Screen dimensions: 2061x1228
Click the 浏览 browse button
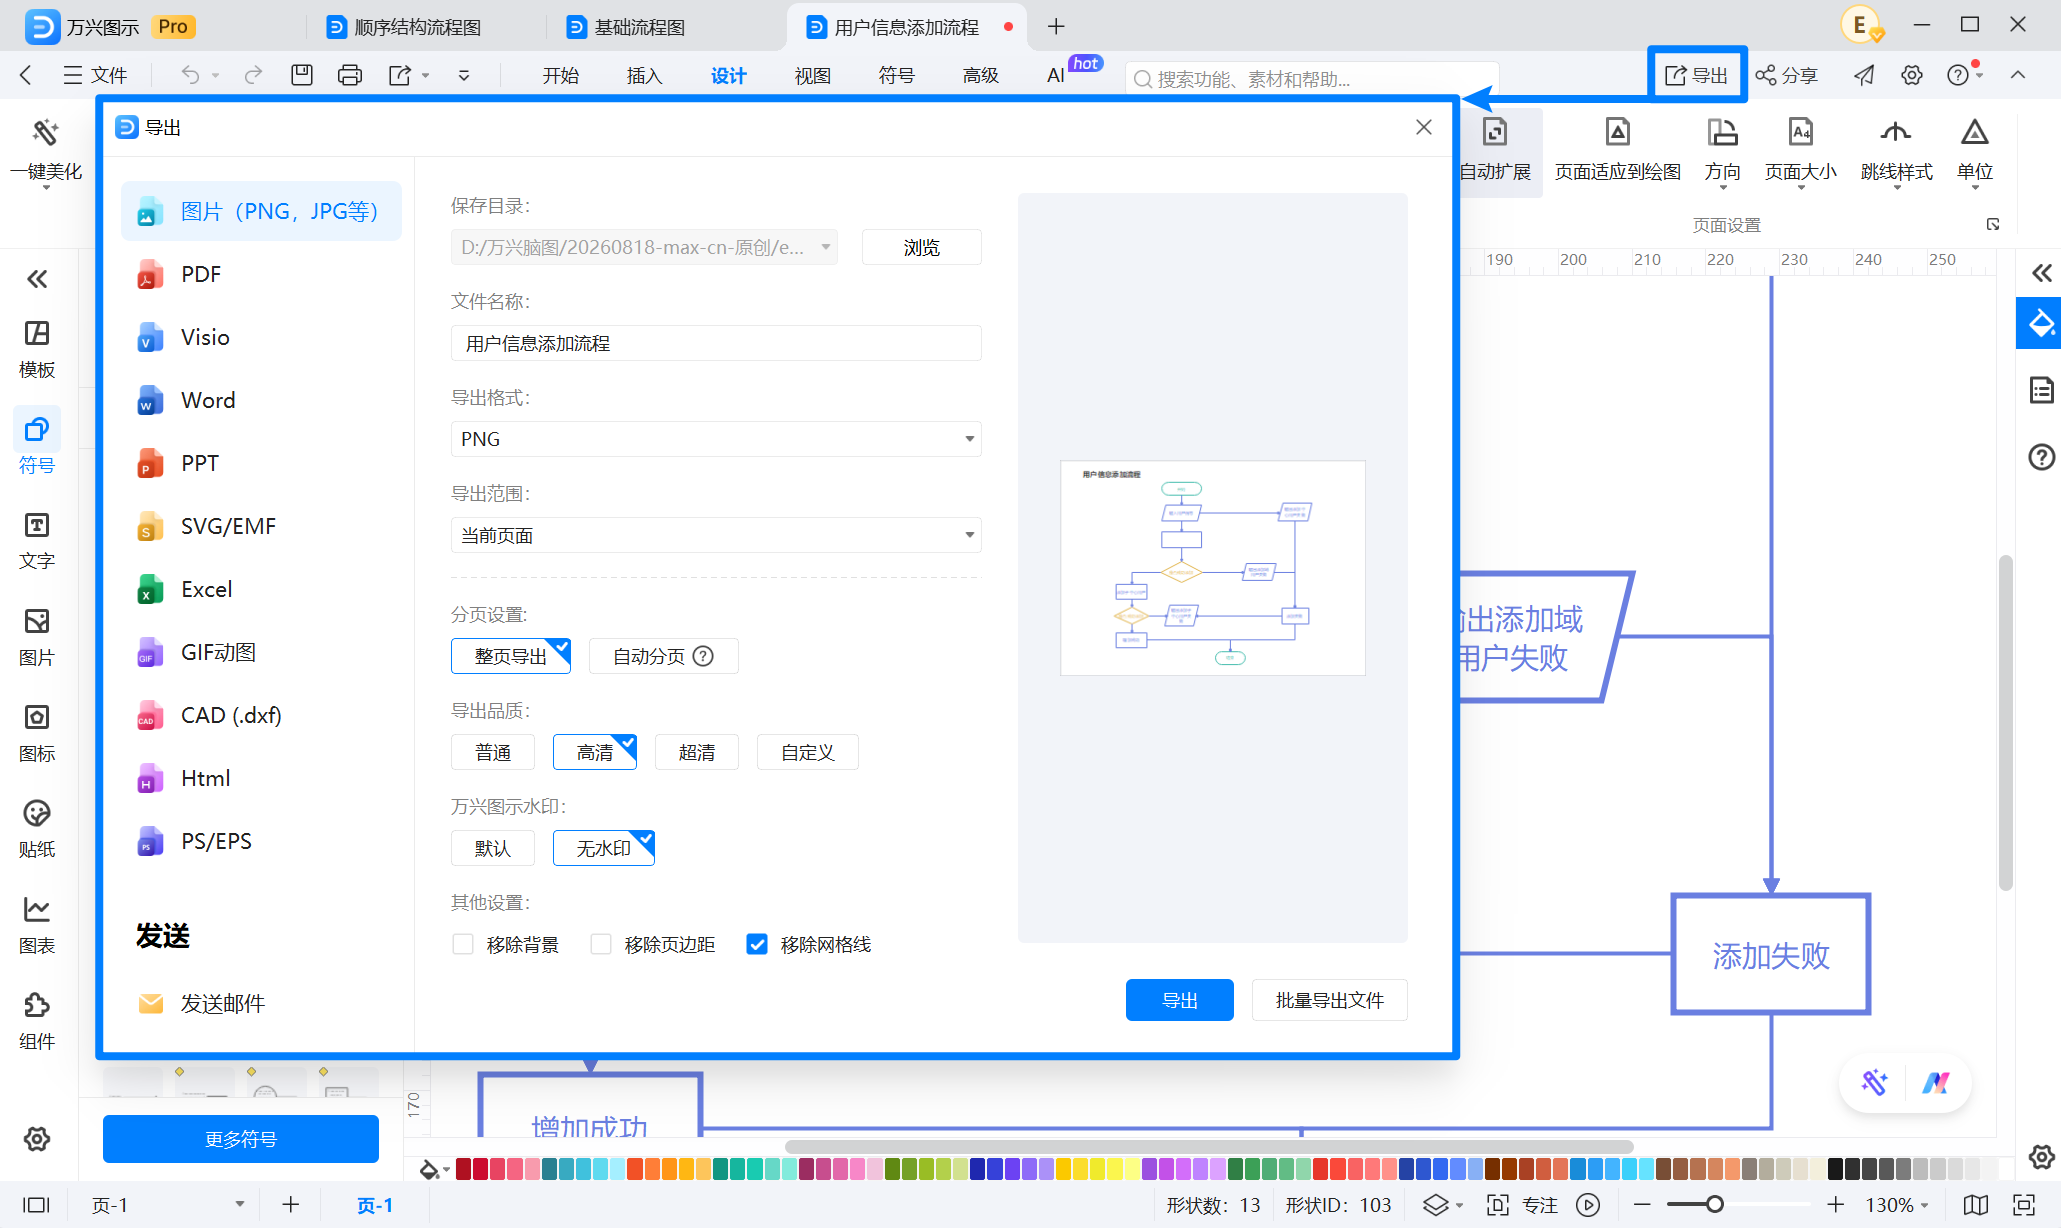(x=921, y=247)
